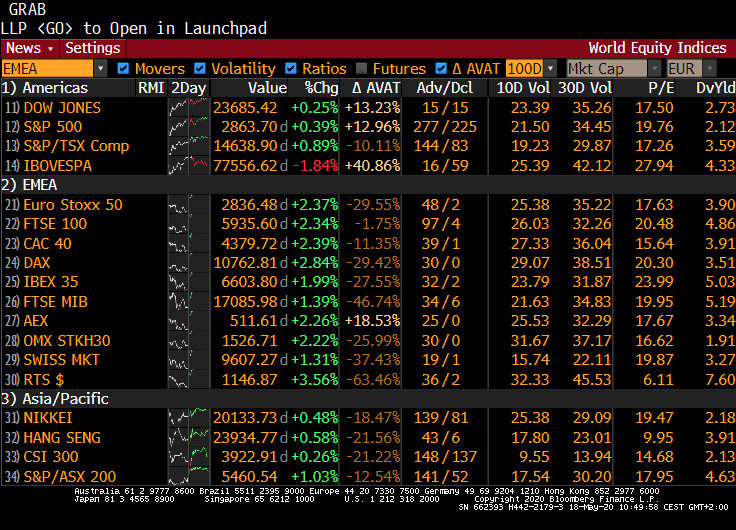Toggle the Ratios checkbox
Image resolution: width=736 pixels, height=530 pixels.
point(291,69)
